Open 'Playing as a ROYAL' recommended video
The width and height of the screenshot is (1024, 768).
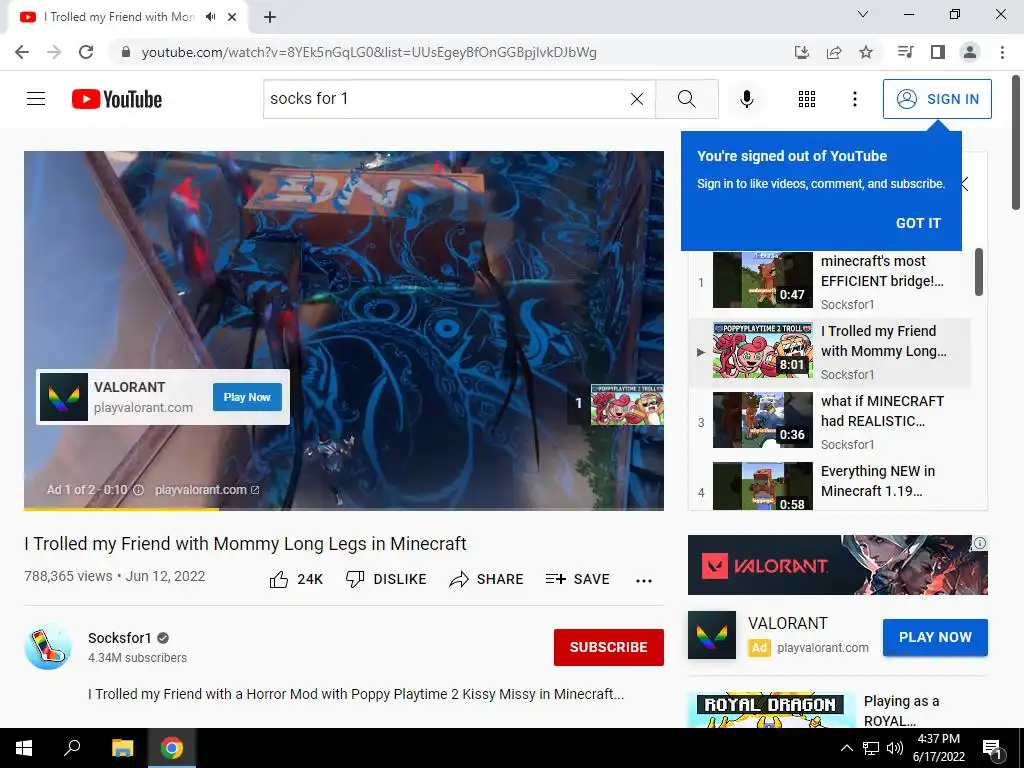click(x=901, y=711)
